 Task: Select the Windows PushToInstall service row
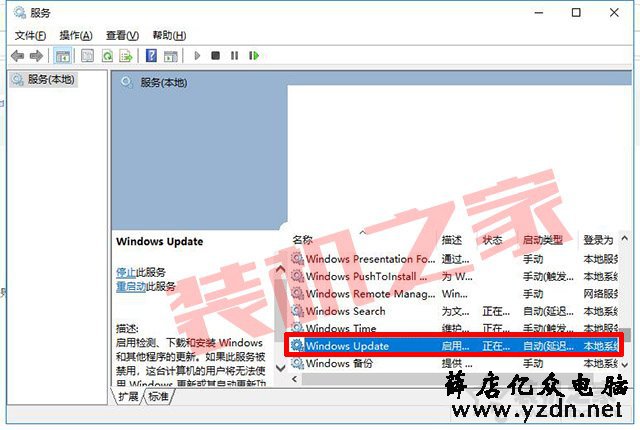(x=454, y=276)
